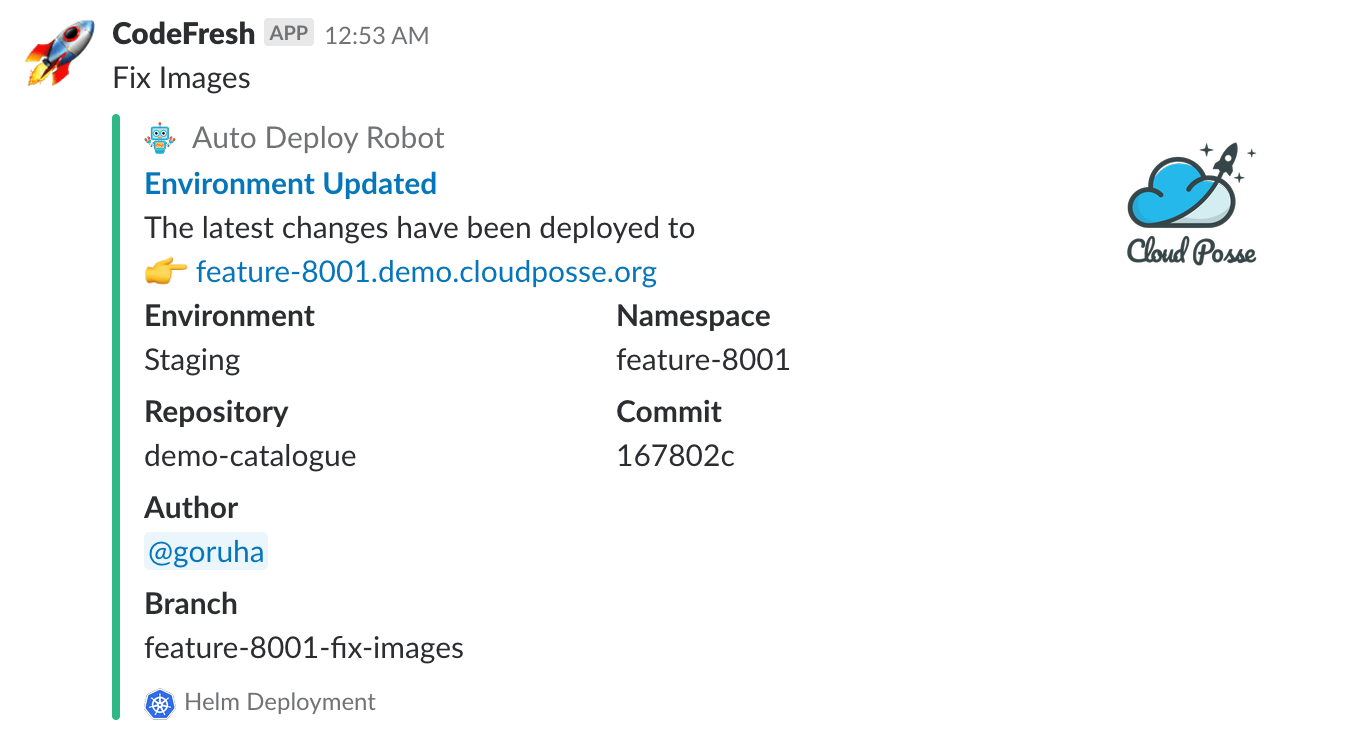Screen dimensions: 1372x746
Task: Click the CodeFresh rocket avatar
Action: (x=58, y=53)
